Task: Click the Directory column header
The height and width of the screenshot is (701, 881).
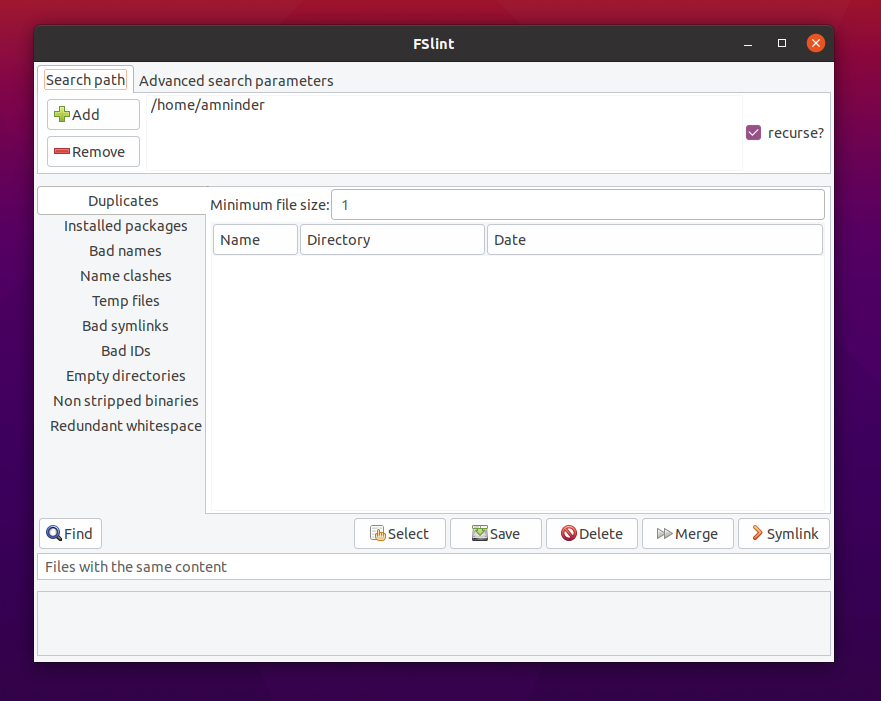Action: [391, 240]
